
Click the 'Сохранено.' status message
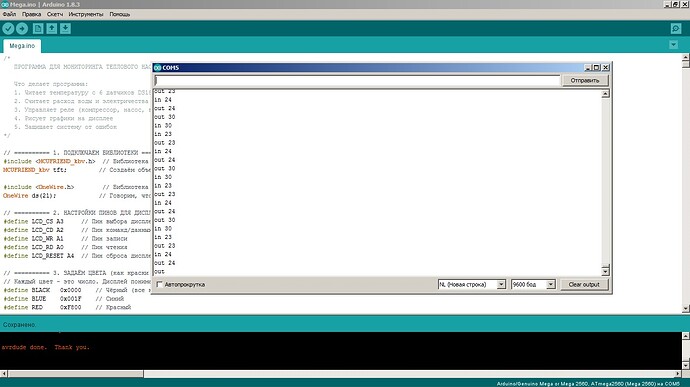point(19,325)
